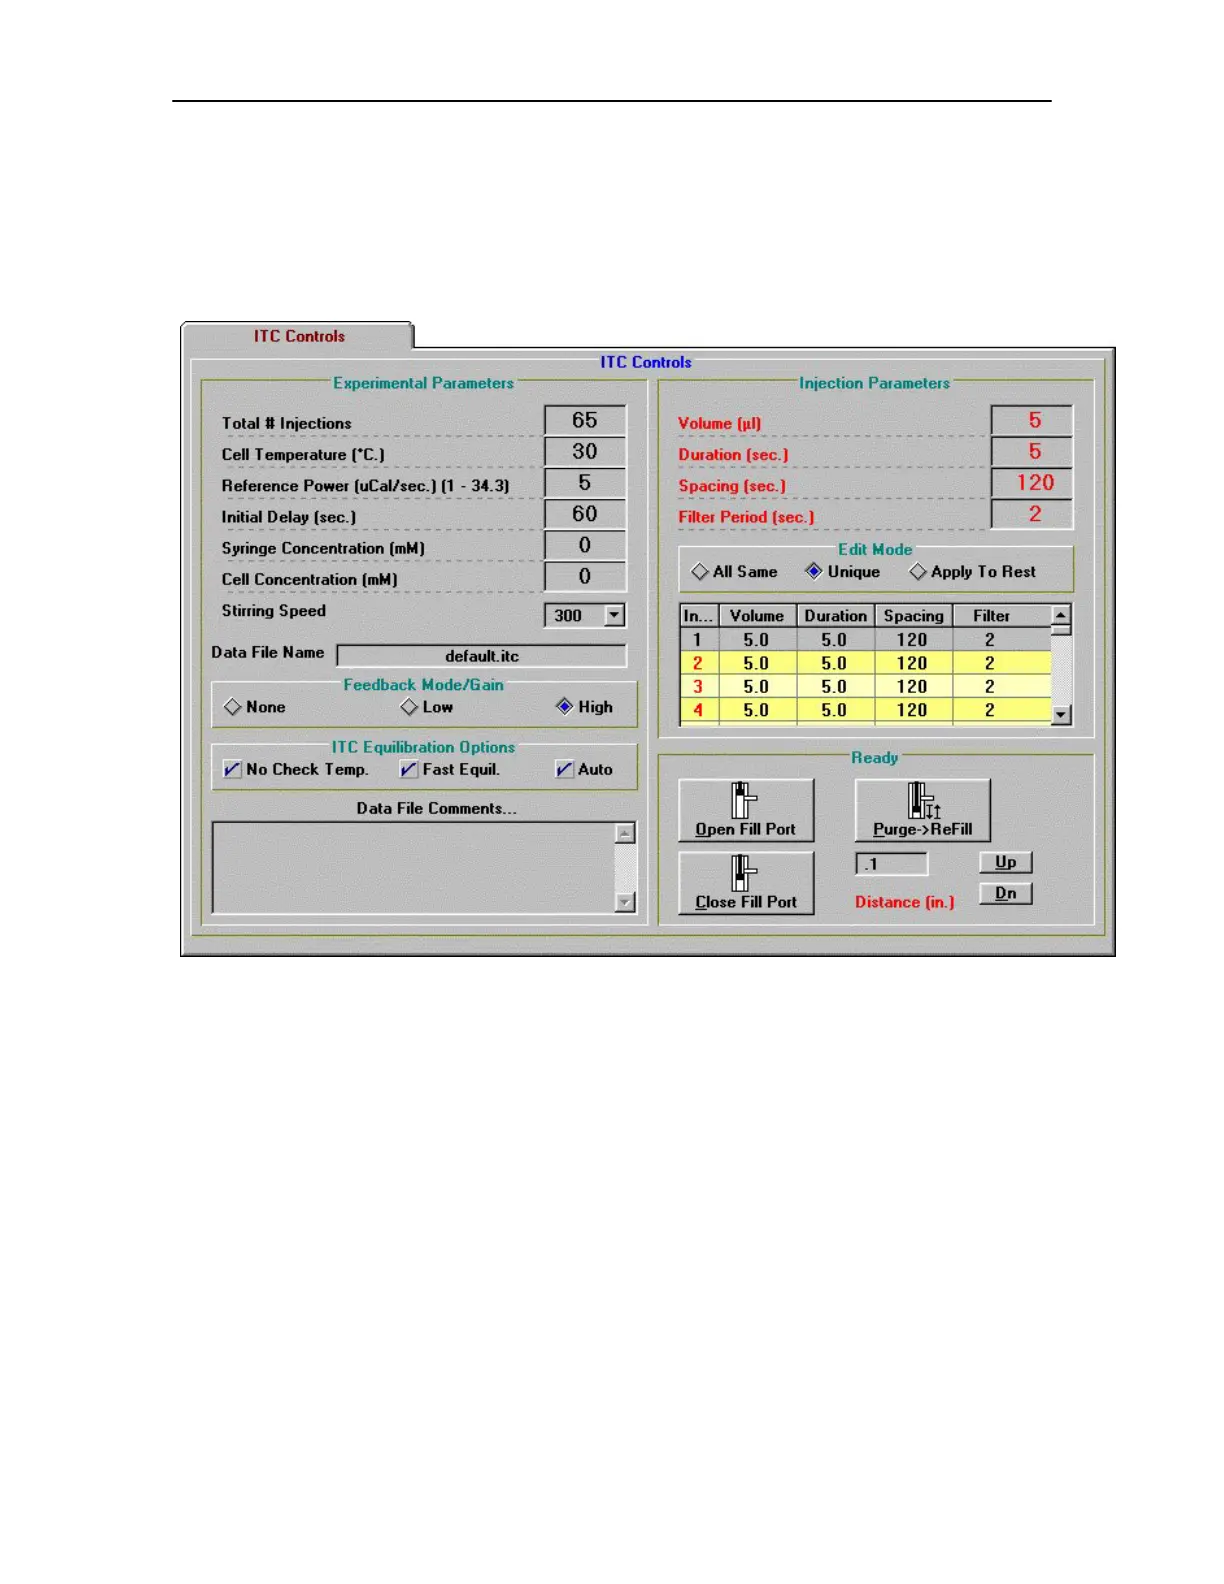Select the Unique edit mode

[843, 572]
